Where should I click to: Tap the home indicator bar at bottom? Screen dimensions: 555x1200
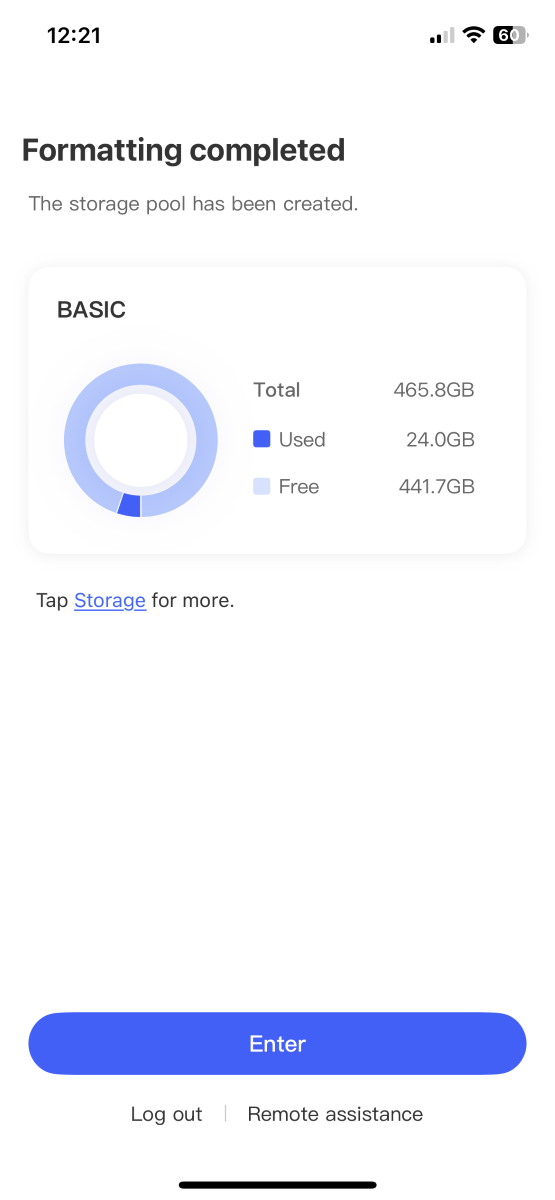click(x=277, y=1185)
